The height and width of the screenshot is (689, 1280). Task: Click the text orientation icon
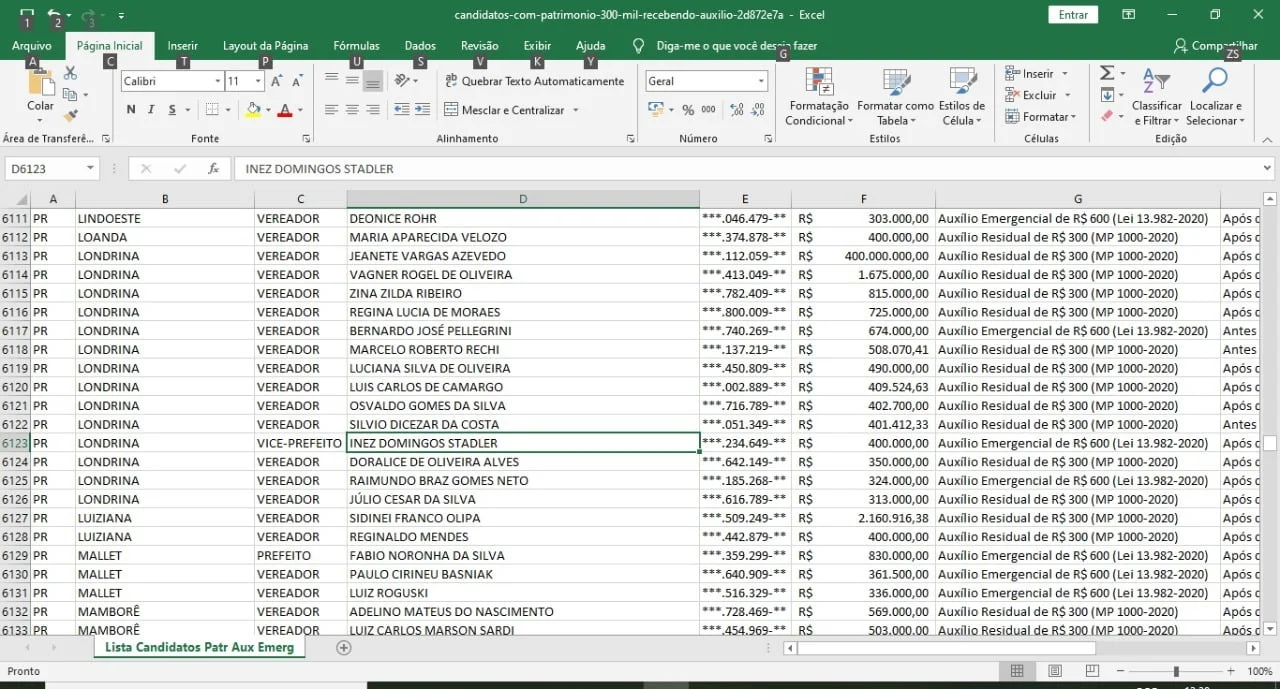tap(402, 81)
